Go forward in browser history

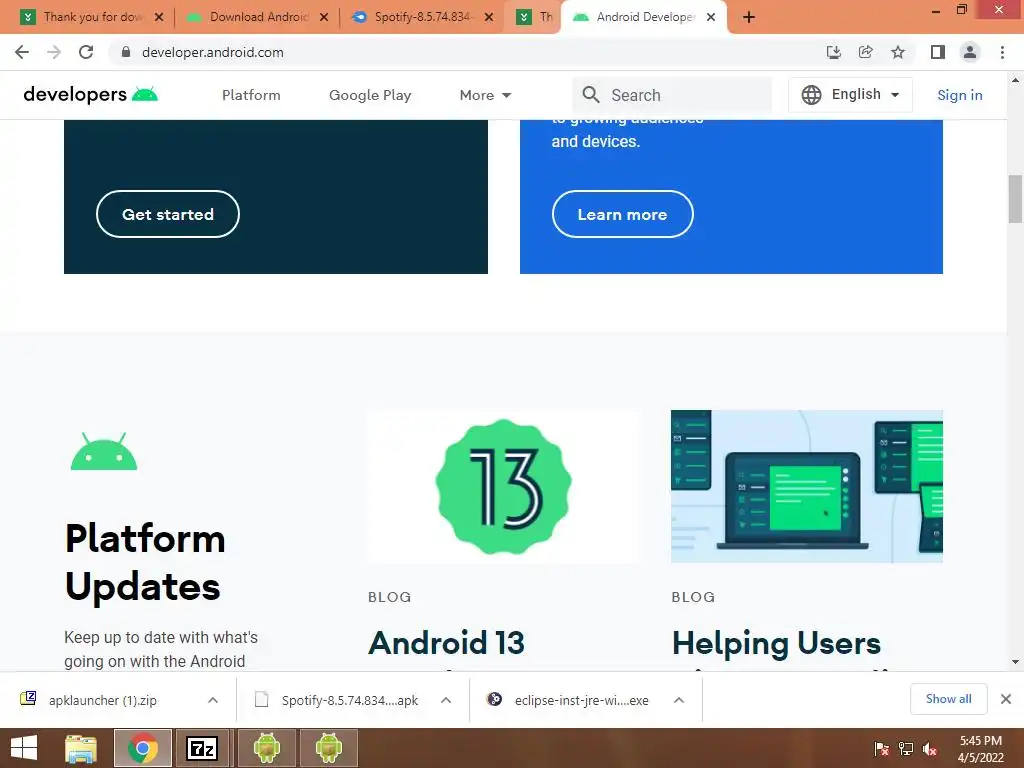(54, 52)
